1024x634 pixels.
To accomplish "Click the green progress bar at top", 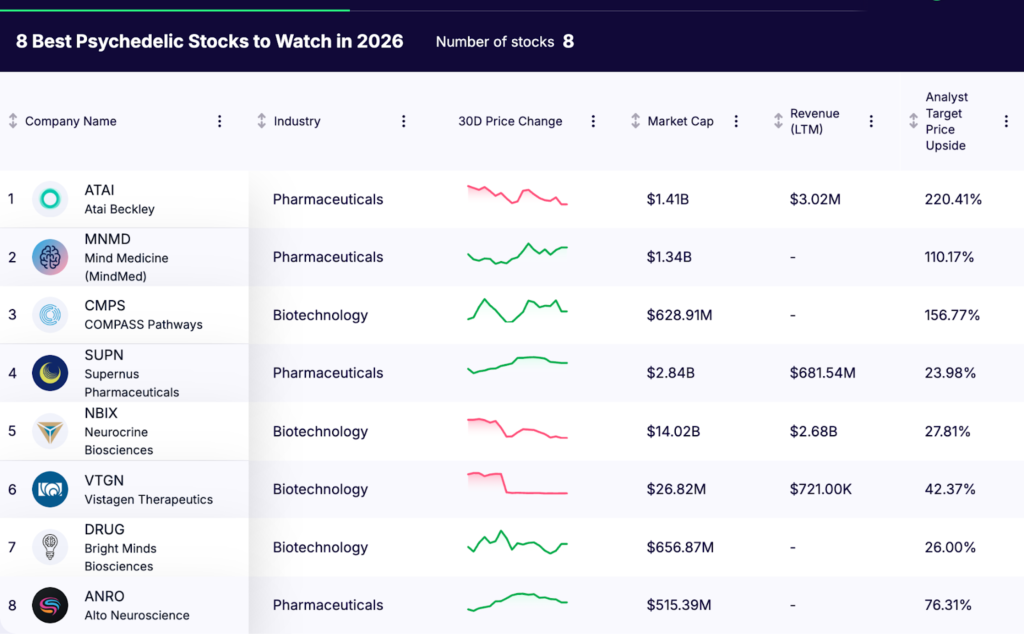I will [175, 6].
